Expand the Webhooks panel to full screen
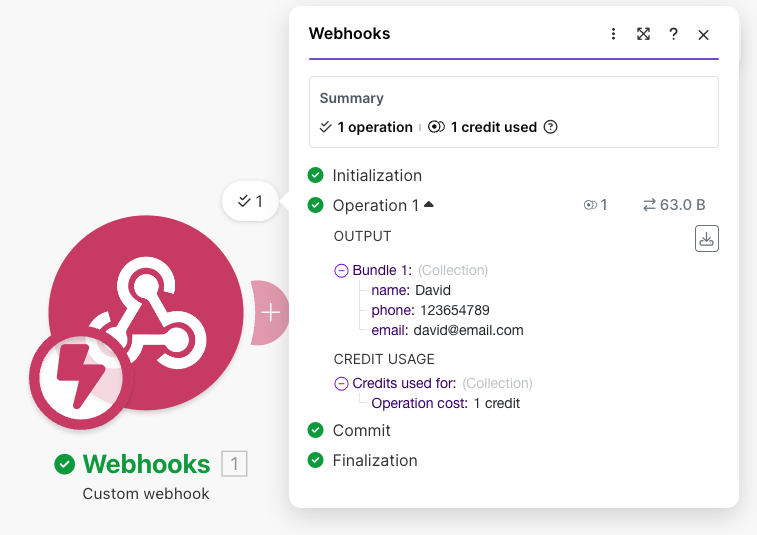 click(x=643, y=34)
